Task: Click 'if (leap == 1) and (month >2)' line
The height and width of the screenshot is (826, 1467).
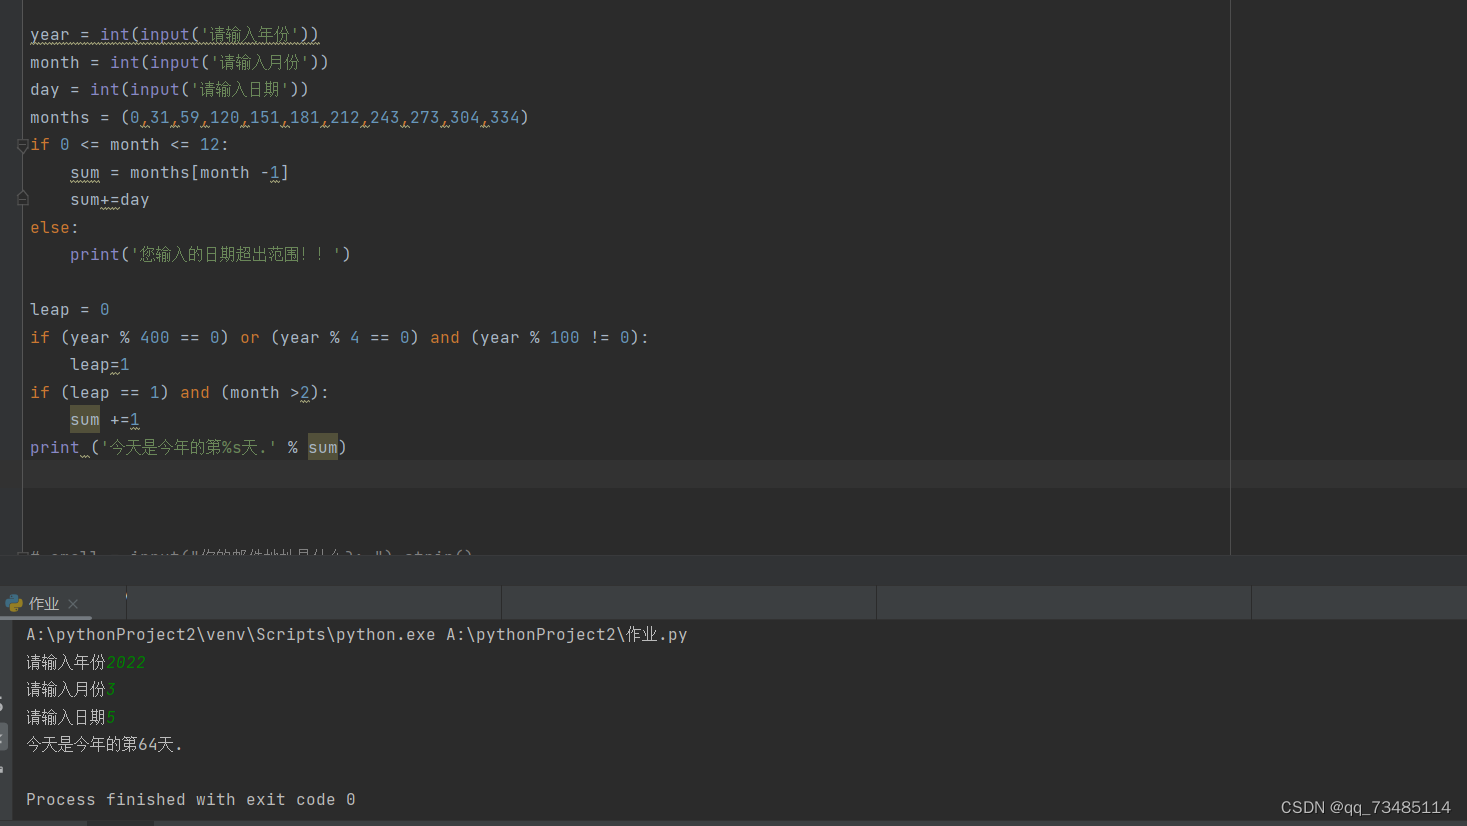Action: tap(179, 393)
